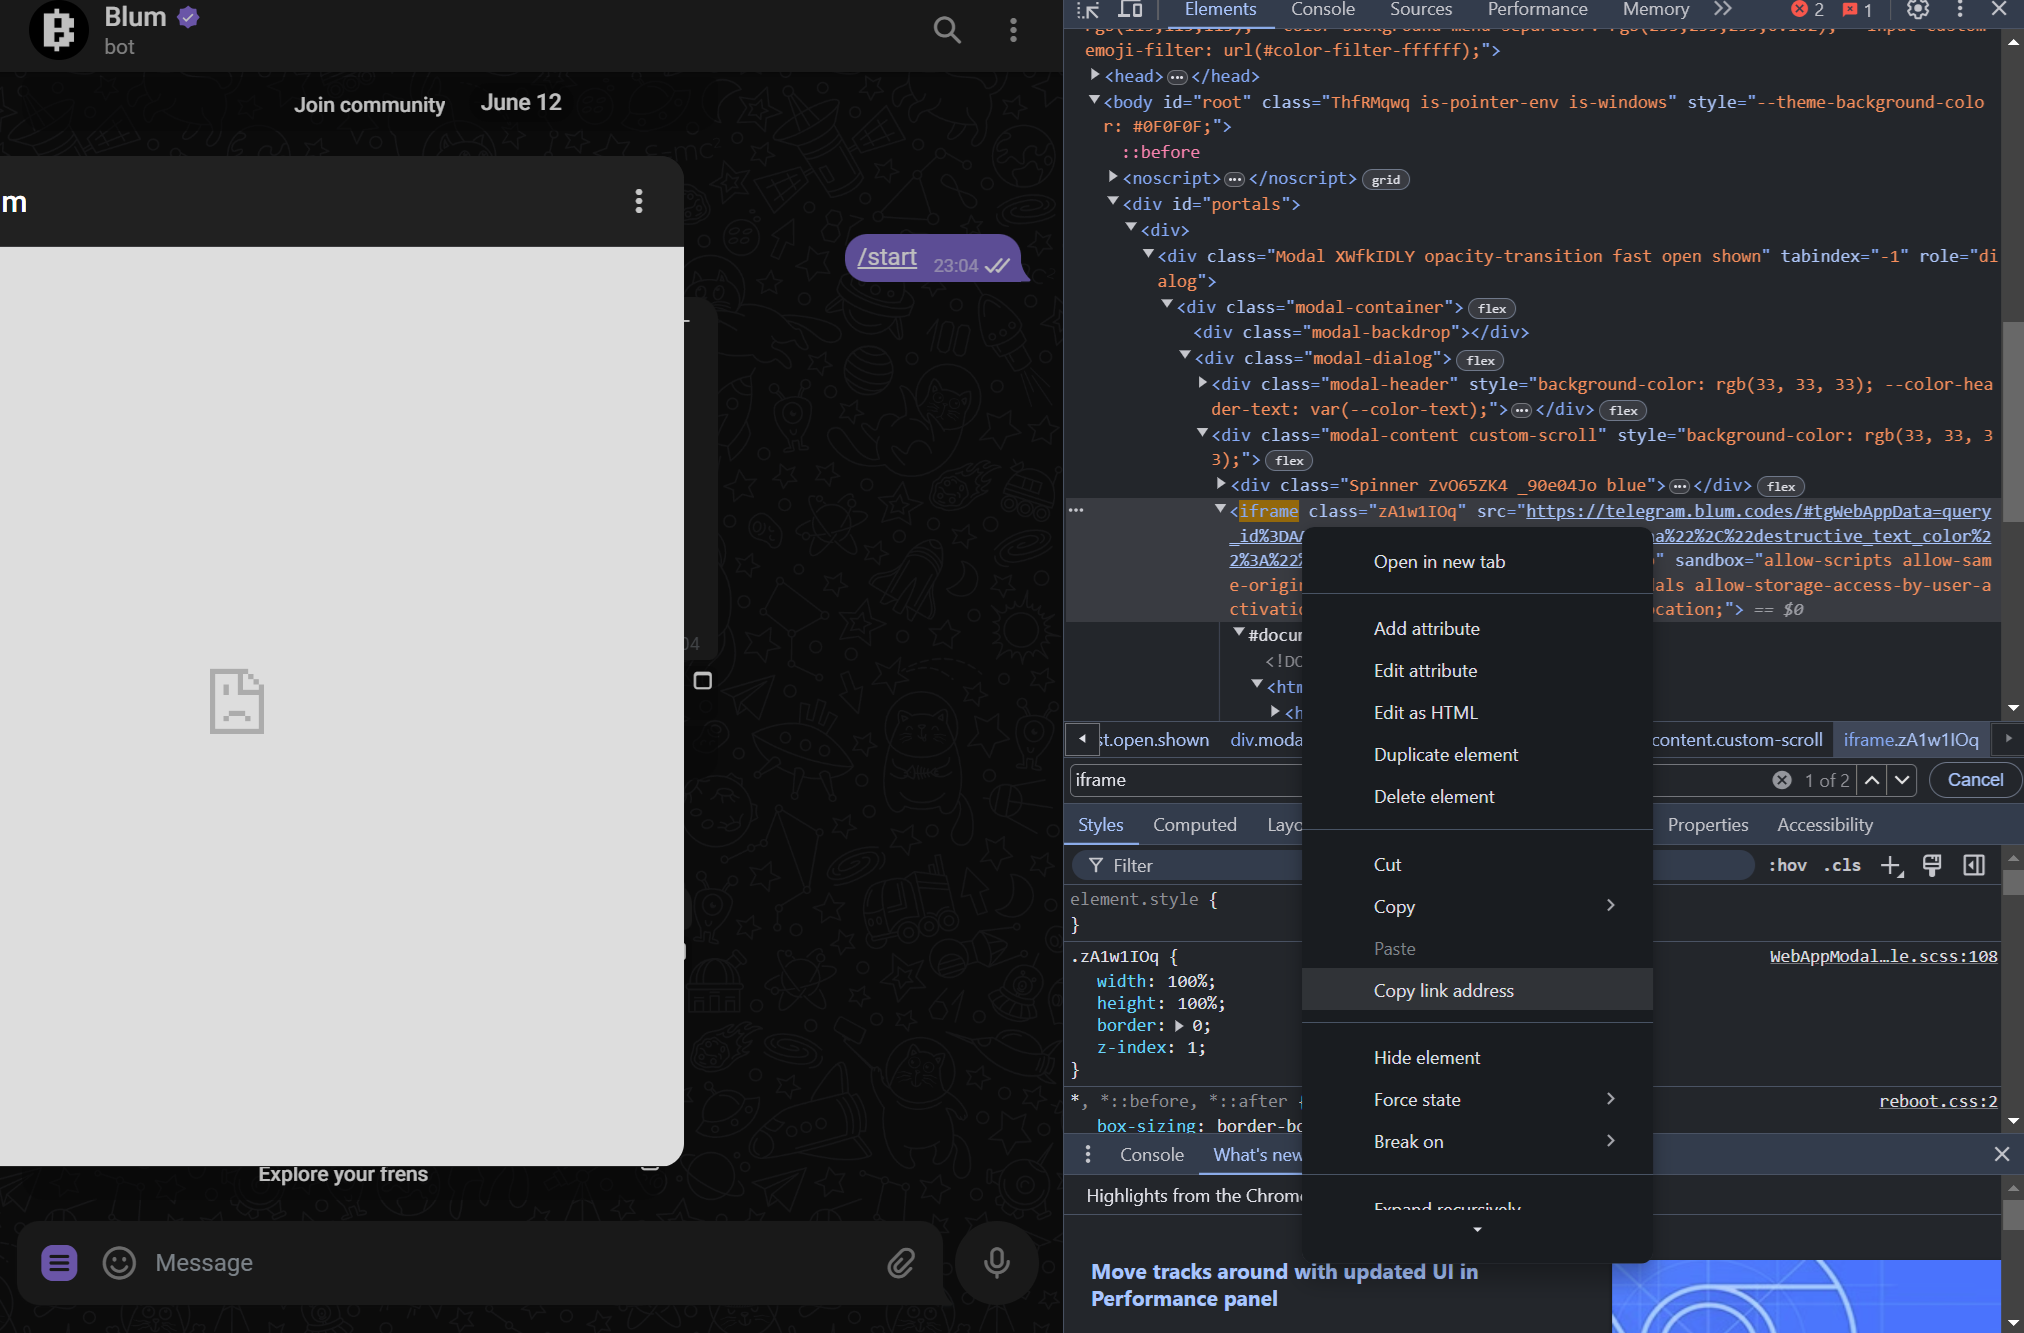Open the web app modal's three-dot menu
The image size is (2024, 1333).
click(638, 201)
